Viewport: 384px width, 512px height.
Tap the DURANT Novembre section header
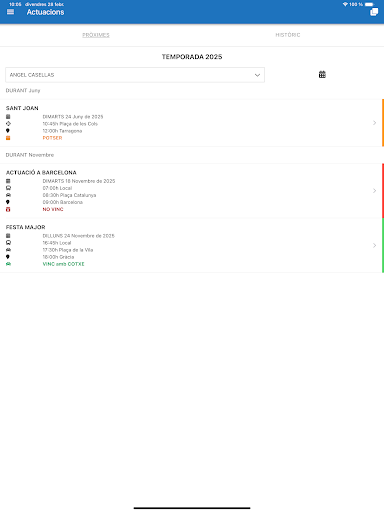30,155
